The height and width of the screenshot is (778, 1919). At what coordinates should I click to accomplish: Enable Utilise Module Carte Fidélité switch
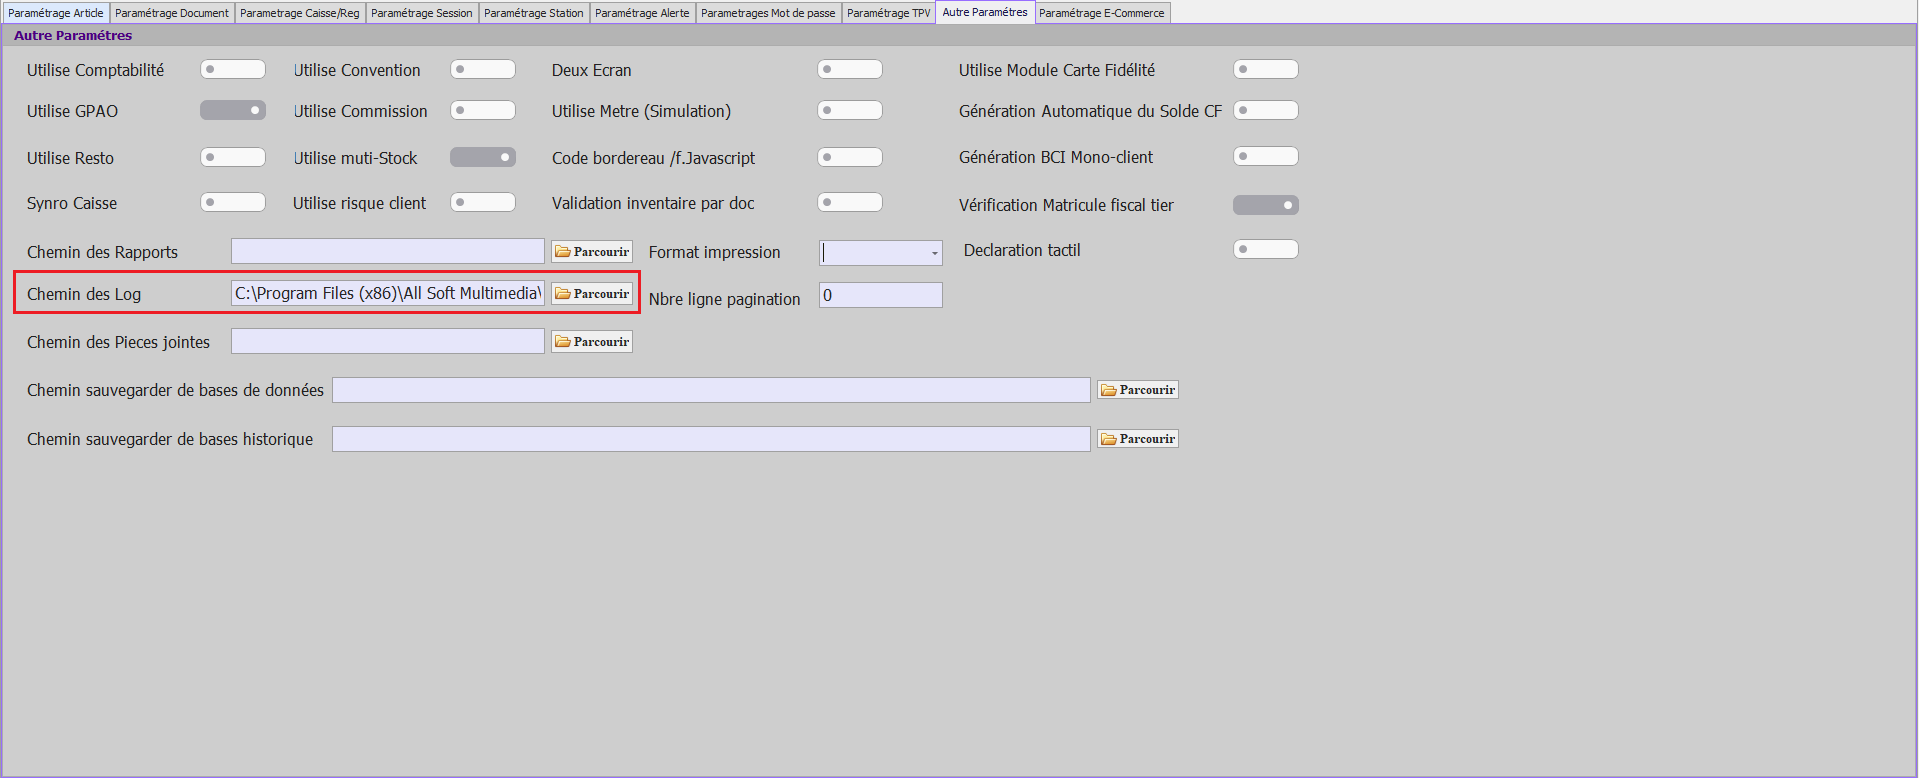pos(1266,69)
